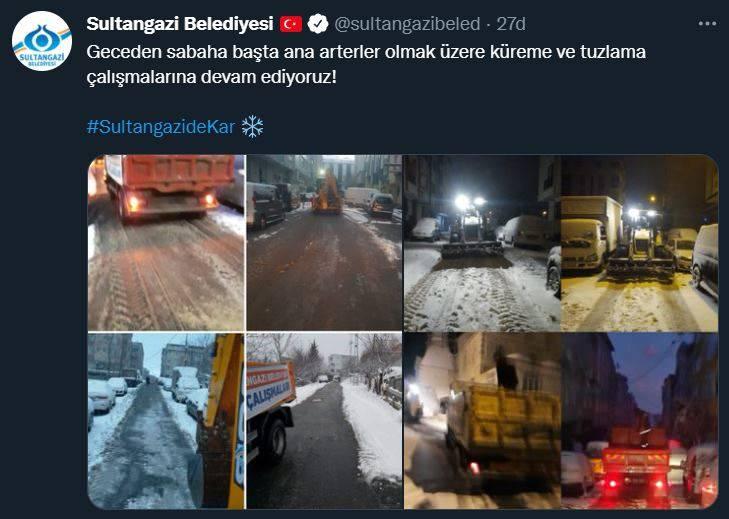
Task: Click the Sultangazi Belediyesi display name
Action: click(180, 24)
